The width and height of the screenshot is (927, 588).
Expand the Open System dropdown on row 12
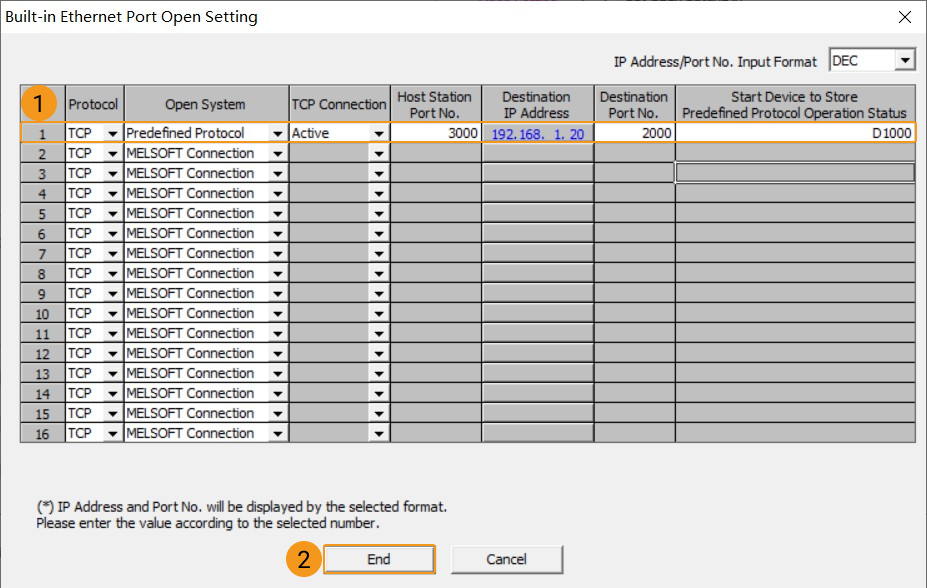(279, 353)
